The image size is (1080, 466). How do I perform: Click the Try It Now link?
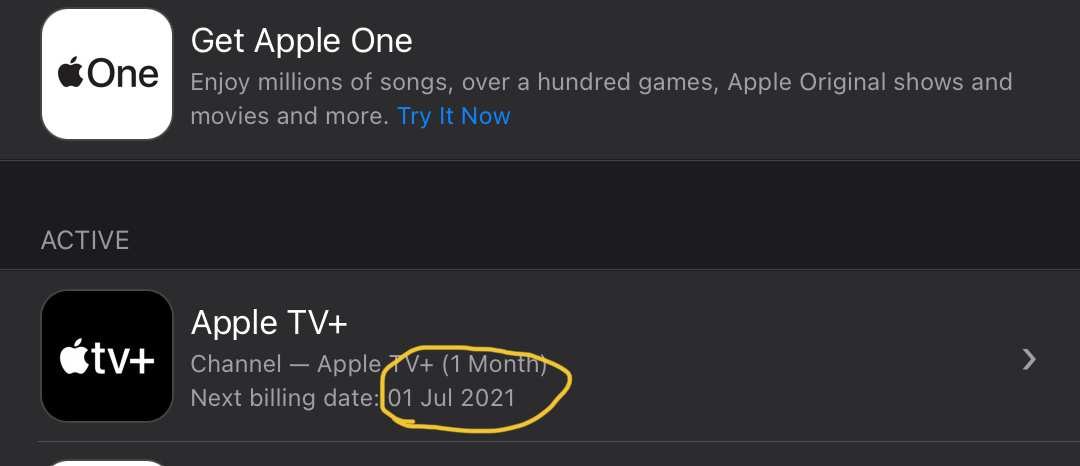pyautogui.click(x=454, y=116)
